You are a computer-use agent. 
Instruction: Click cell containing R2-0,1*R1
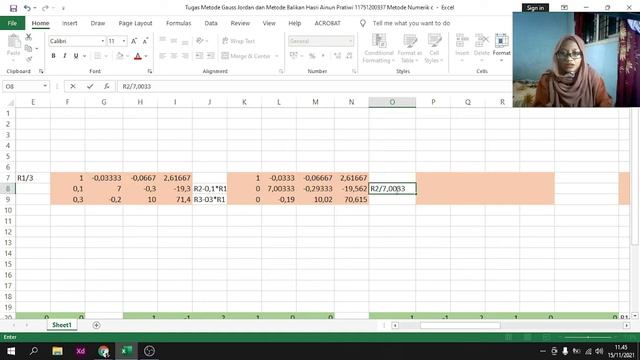209,189
